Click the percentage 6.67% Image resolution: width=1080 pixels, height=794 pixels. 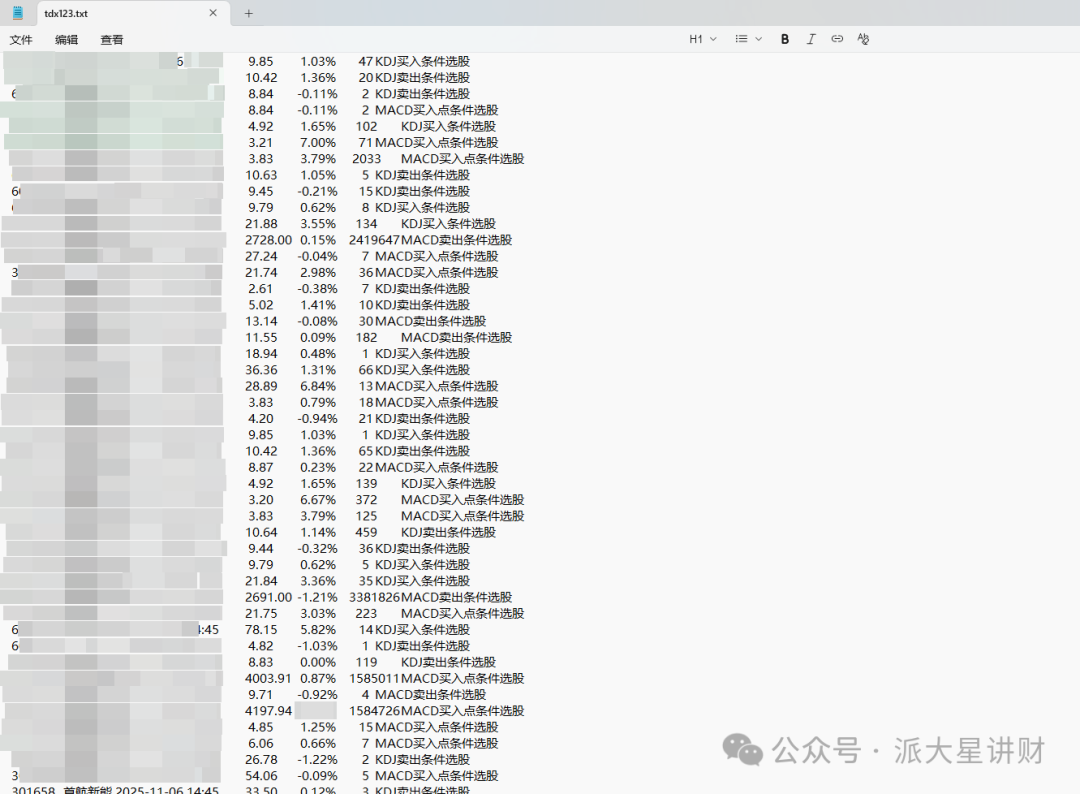click(318, 500)
